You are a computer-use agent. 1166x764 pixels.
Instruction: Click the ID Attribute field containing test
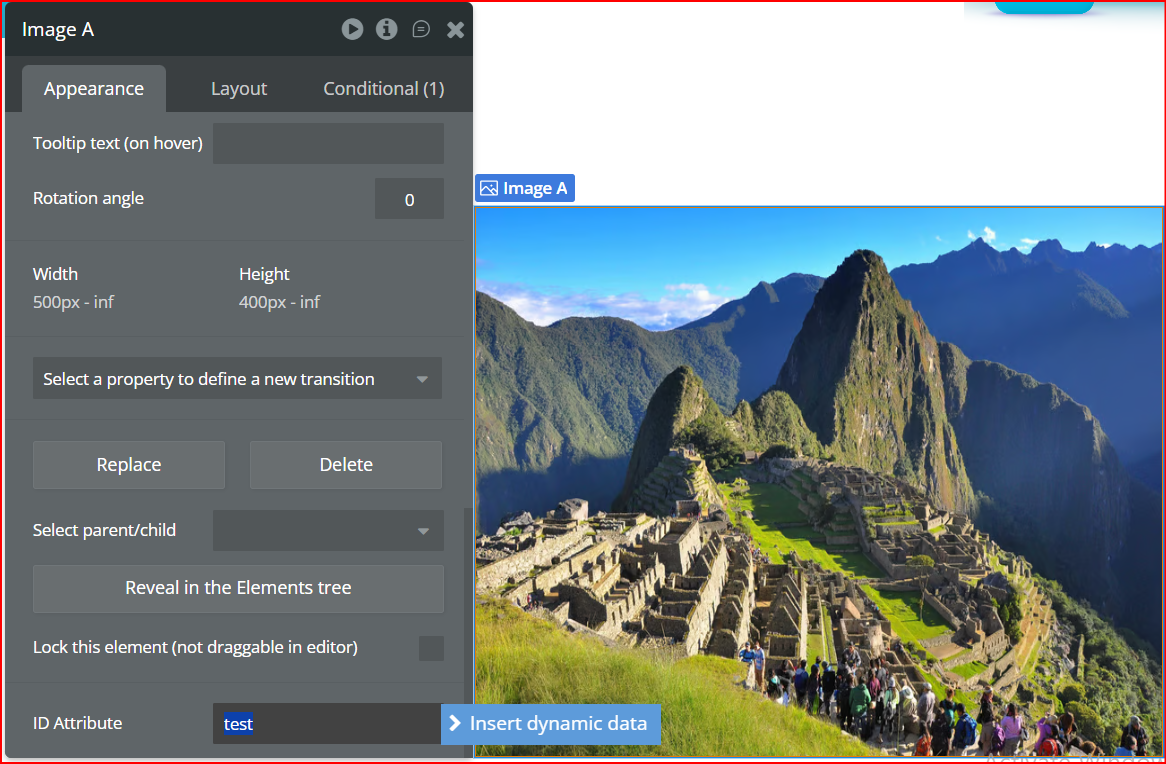[327, 724]
